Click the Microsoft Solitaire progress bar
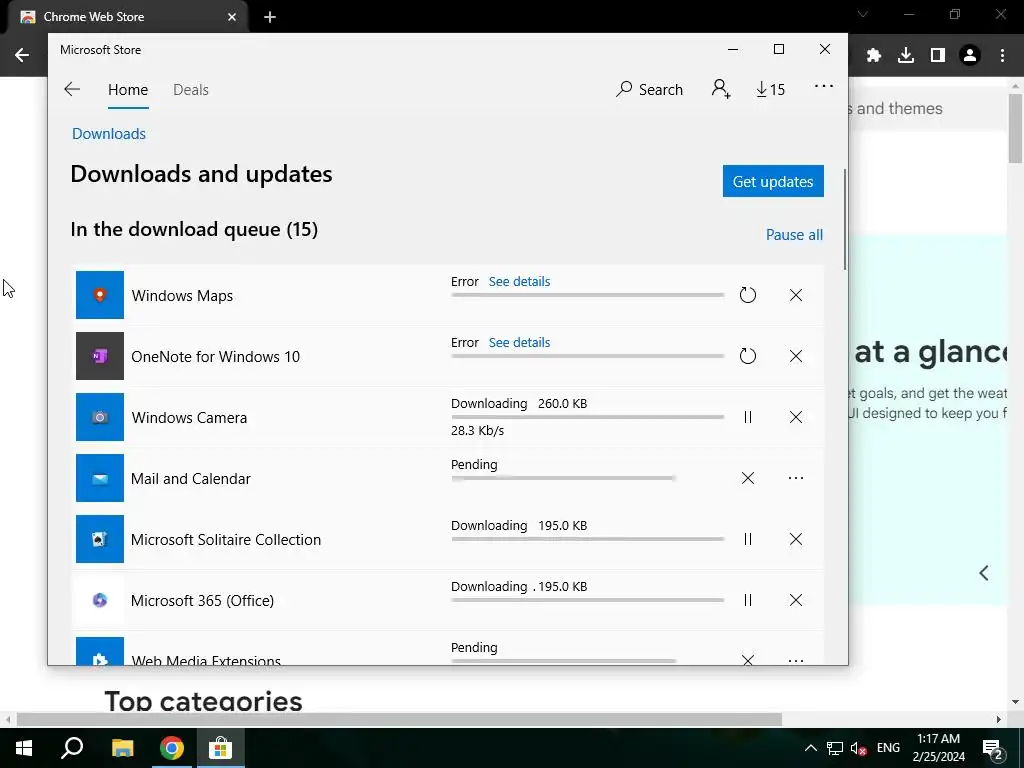This screenshot has height=768, width=1024. pos(587,539)
